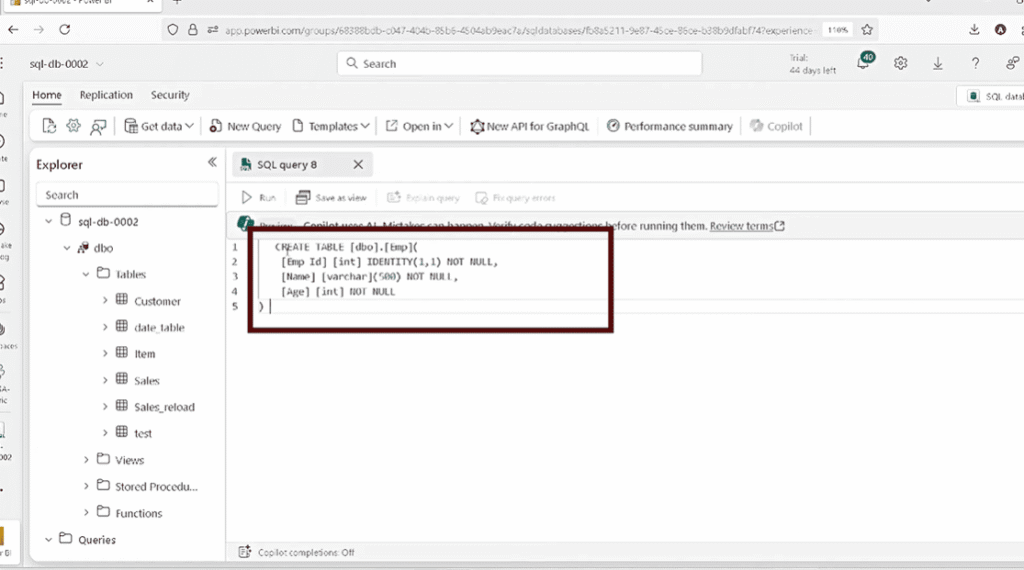Click the shield tracking protection icon
The height and width of the screenshot is (570, 1024).
172,29
